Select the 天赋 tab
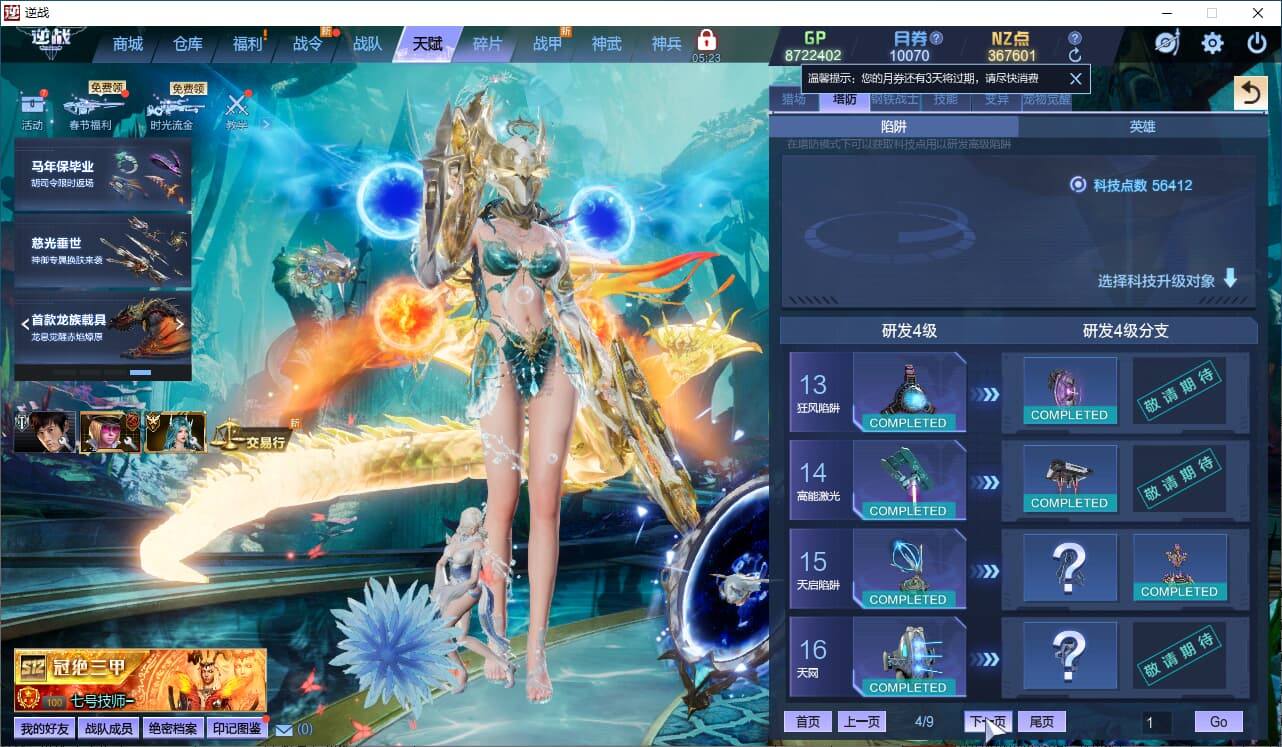The width and height of the screenshot is (1282, 747). 428,44
